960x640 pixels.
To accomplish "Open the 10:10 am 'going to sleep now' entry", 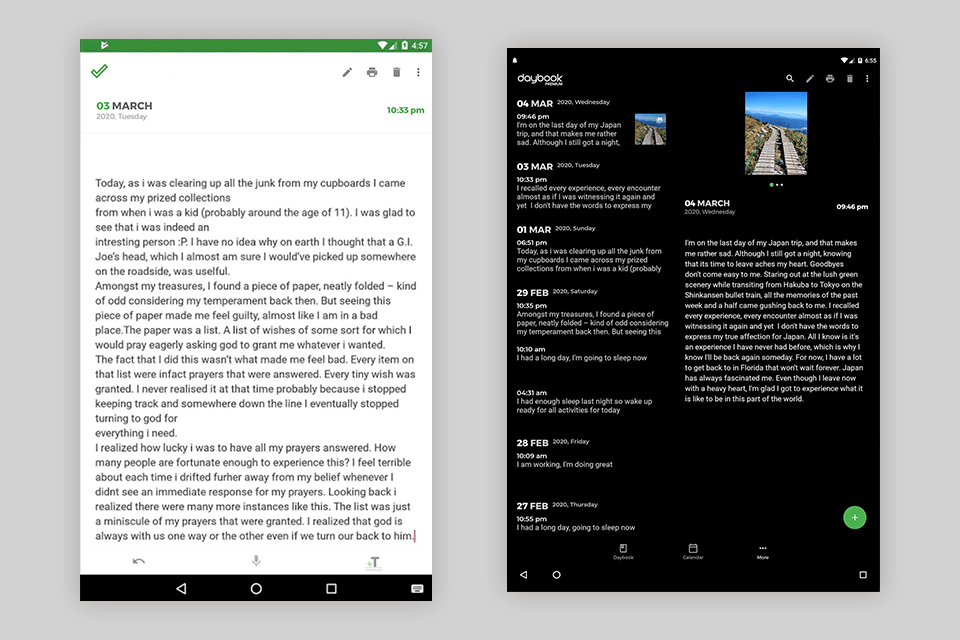I will click(x=582, y=353).
